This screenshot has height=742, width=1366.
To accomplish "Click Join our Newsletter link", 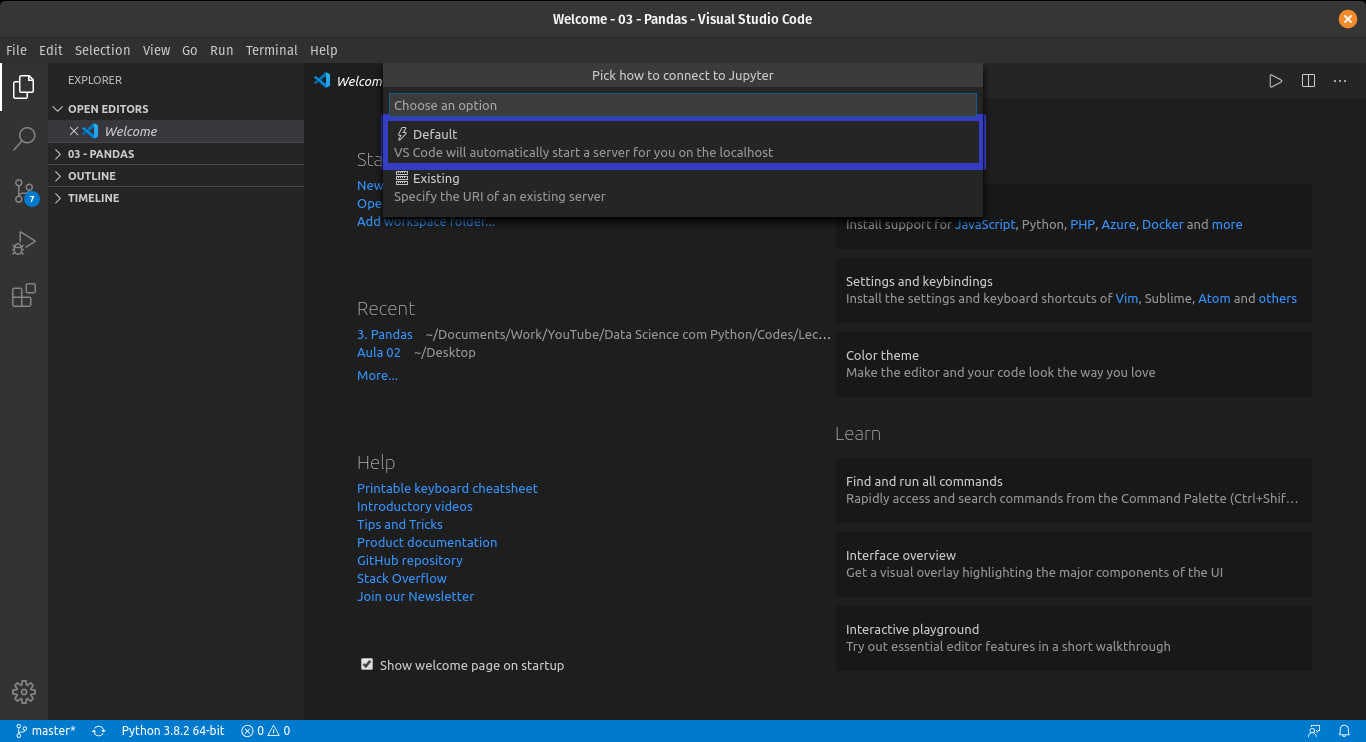I will click(415, 596).
